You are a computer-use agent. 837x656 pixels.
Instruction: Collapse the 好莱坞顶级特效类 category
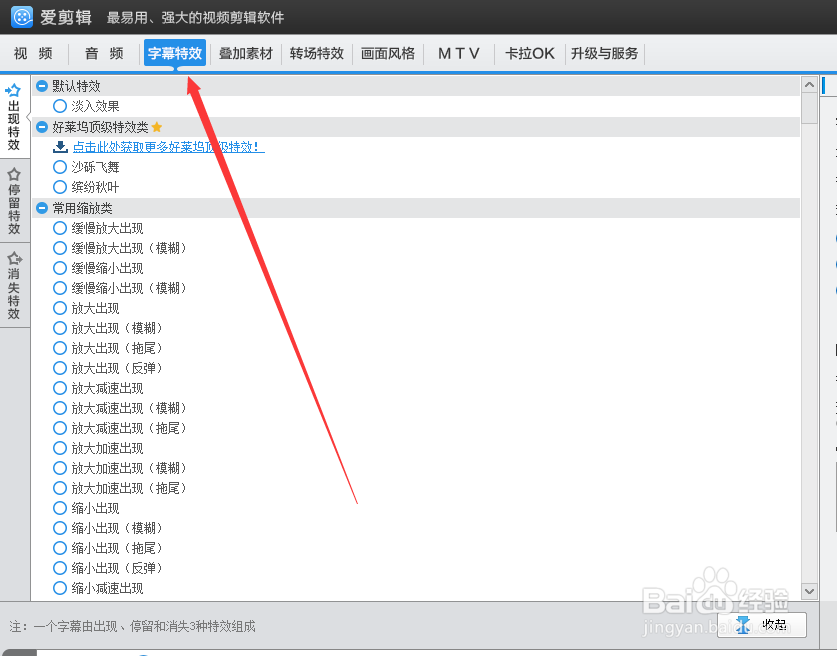pos(40,128)
